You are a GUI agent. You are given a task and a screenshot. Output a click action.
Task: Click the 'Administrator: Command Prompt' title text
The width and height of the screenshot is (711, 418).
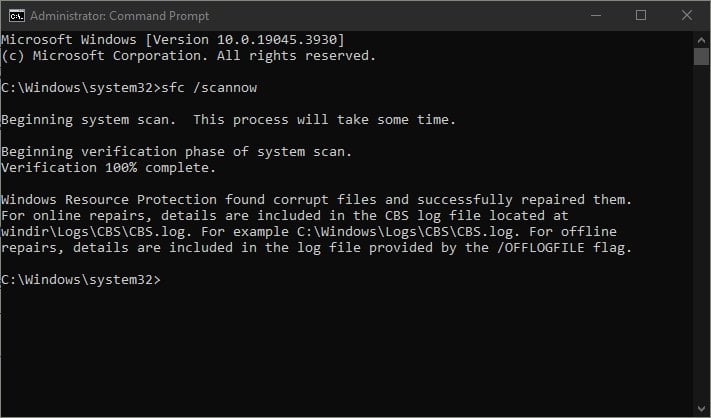(120, 16)
